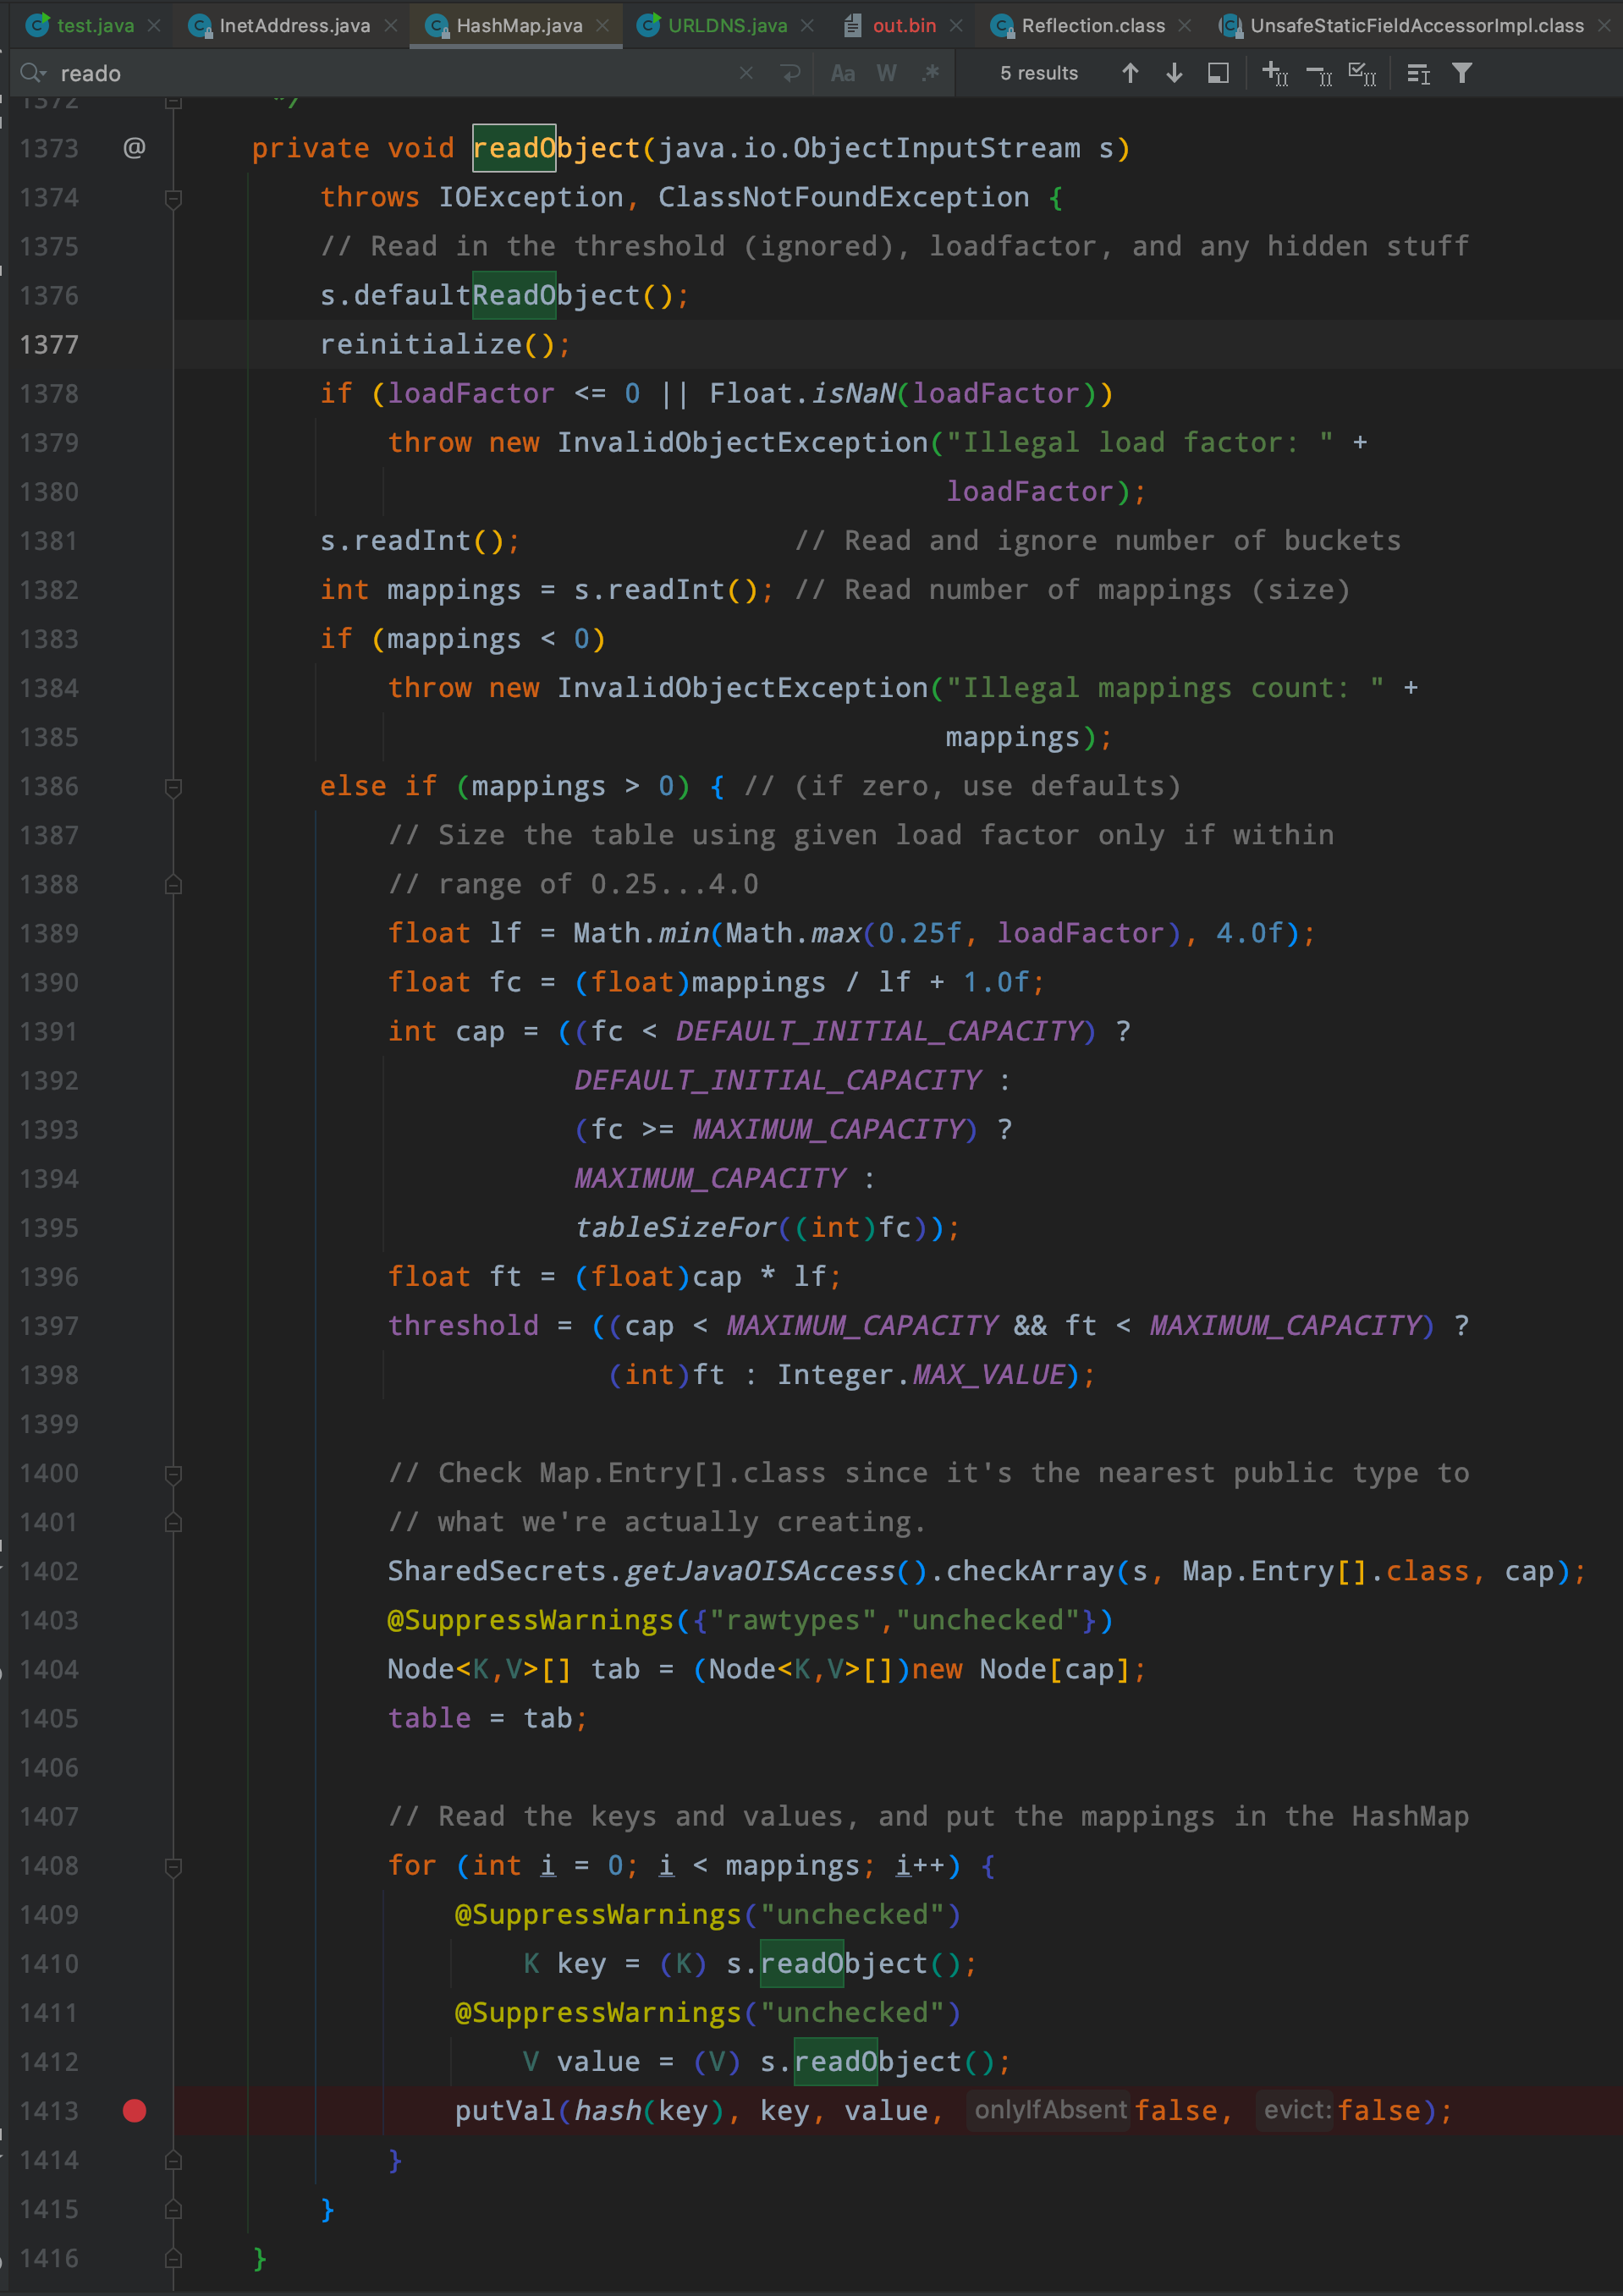Toggle match case in the search bar
Screen dimensions: 1623x2296
[x=843, y=72]
